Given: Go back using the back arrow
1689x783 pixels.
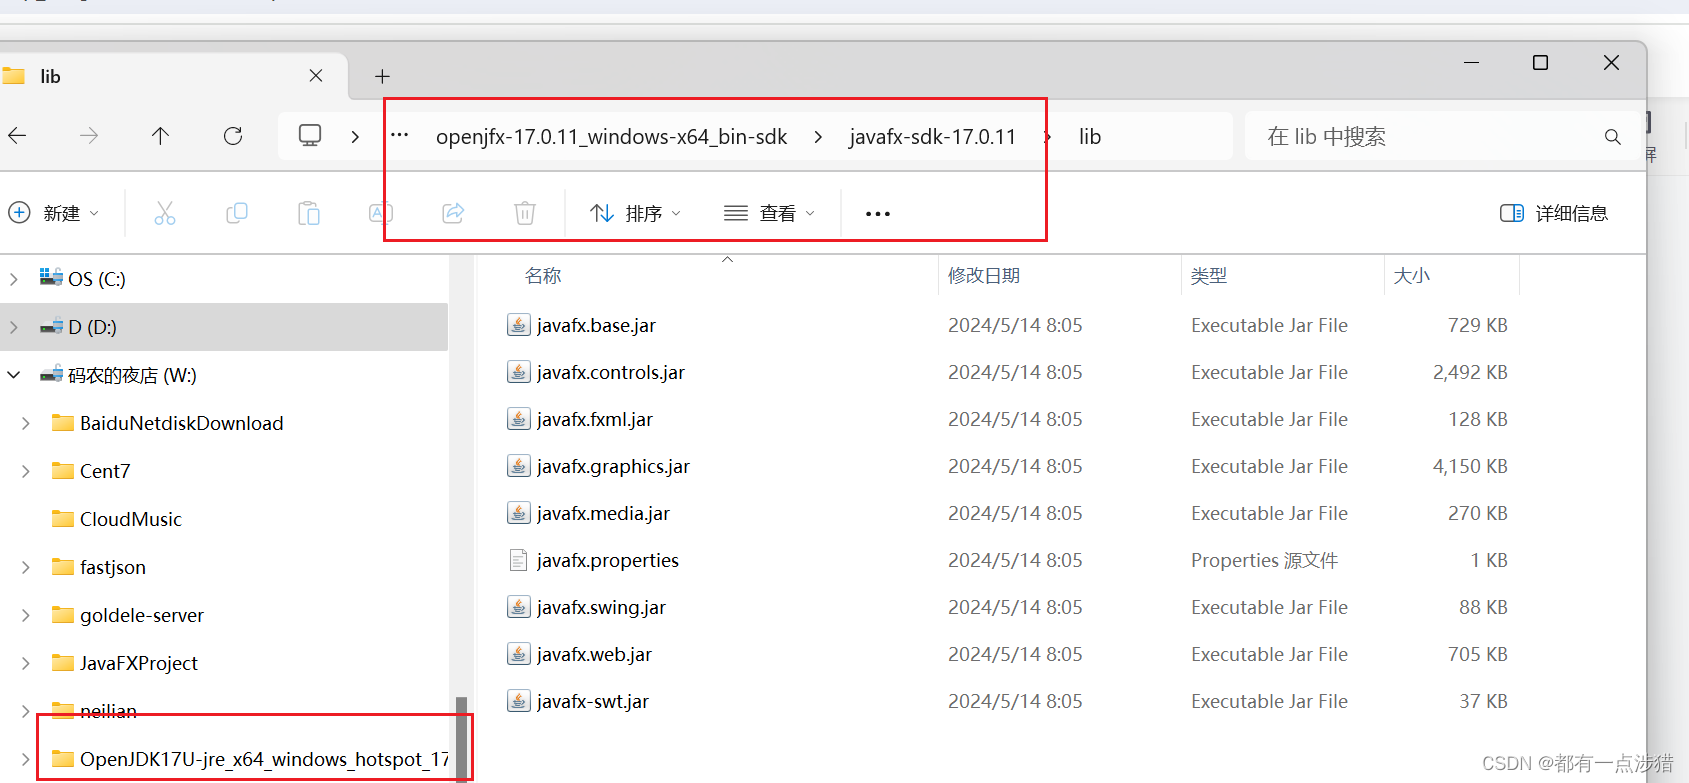Looking at the screenshot, I should pos(17,135).
